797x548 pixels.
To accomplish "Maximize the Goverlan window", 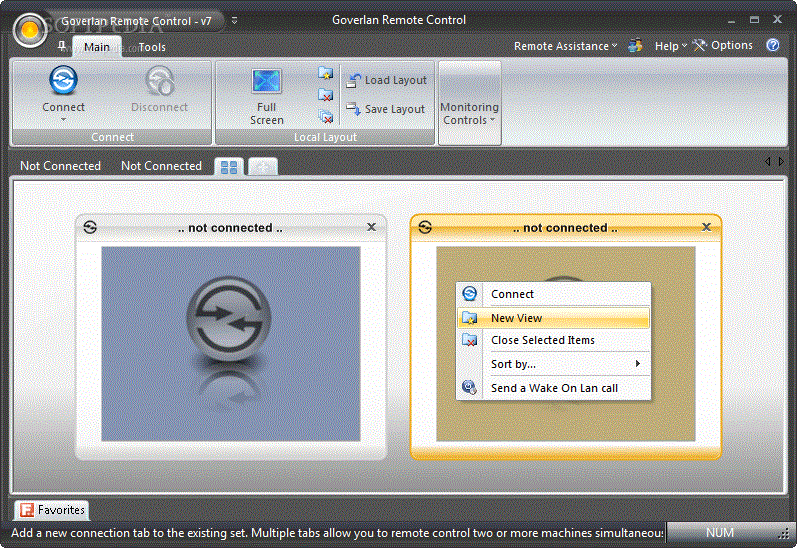I will point(755,20).
